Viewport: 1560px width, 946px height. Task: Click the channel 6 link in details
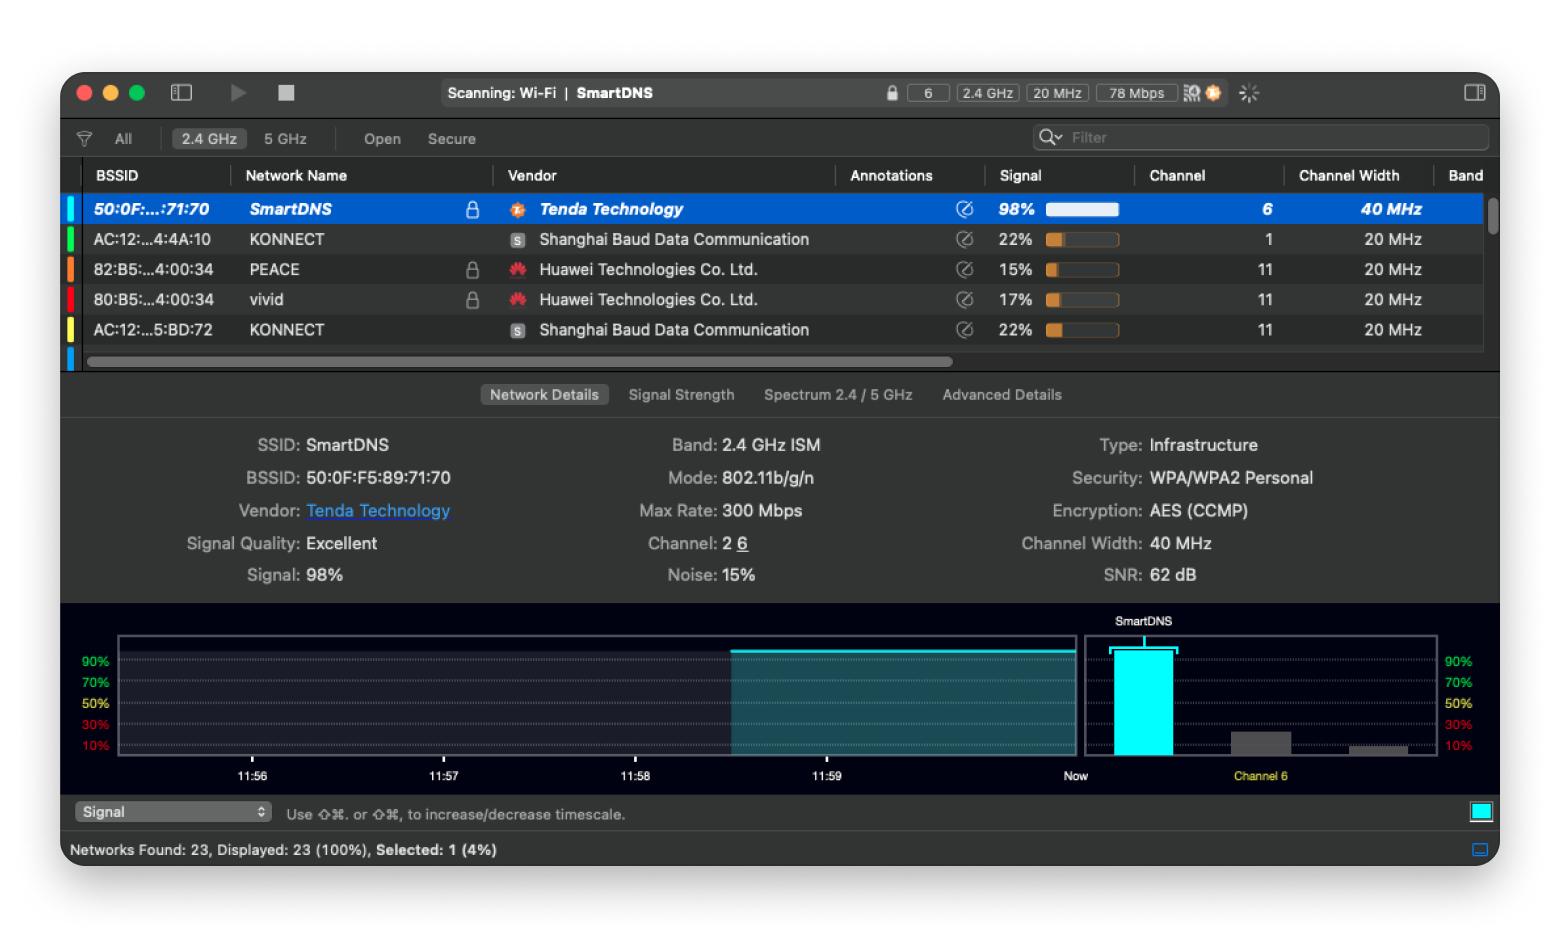pos(742,544)
